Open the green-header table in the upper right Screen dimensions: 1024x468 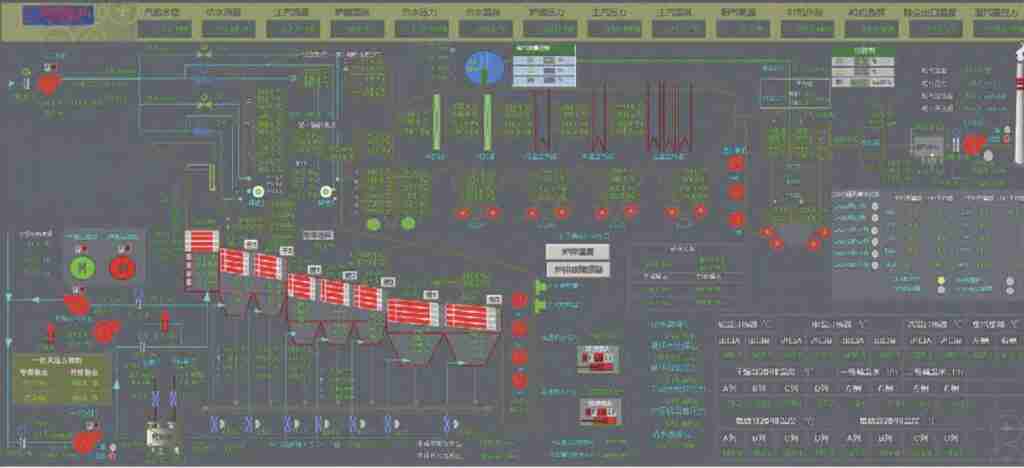click(863, 67)
